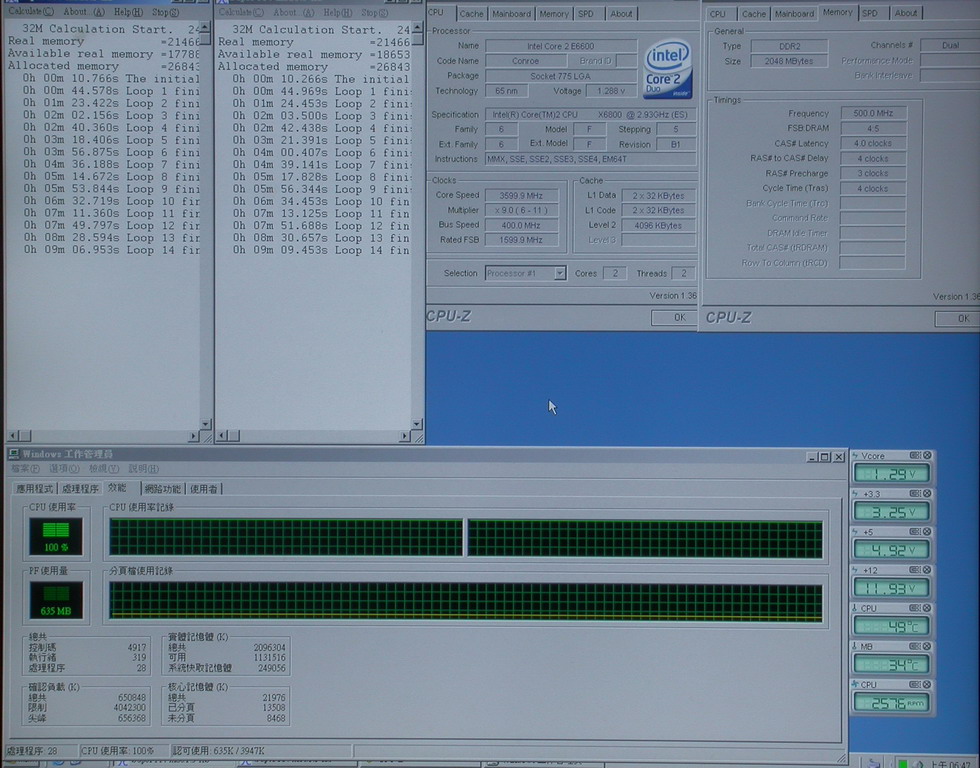Horizontal scroll-right arrow in right Super PI window
The width and height of the screenshot is (980, 768).
pyautogui.click(x=404, y=436)
